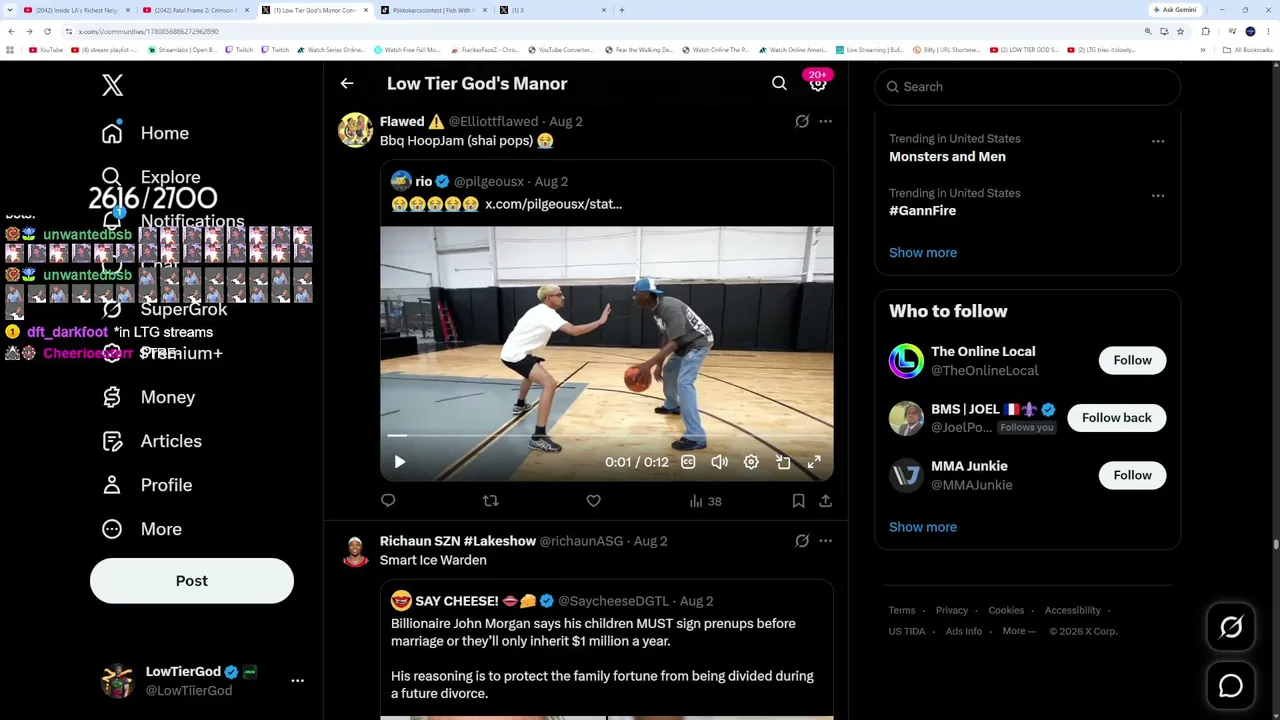Viewport: 1280px width, 720px height.
Task: Play the basketball video
Action: point(400,462)
